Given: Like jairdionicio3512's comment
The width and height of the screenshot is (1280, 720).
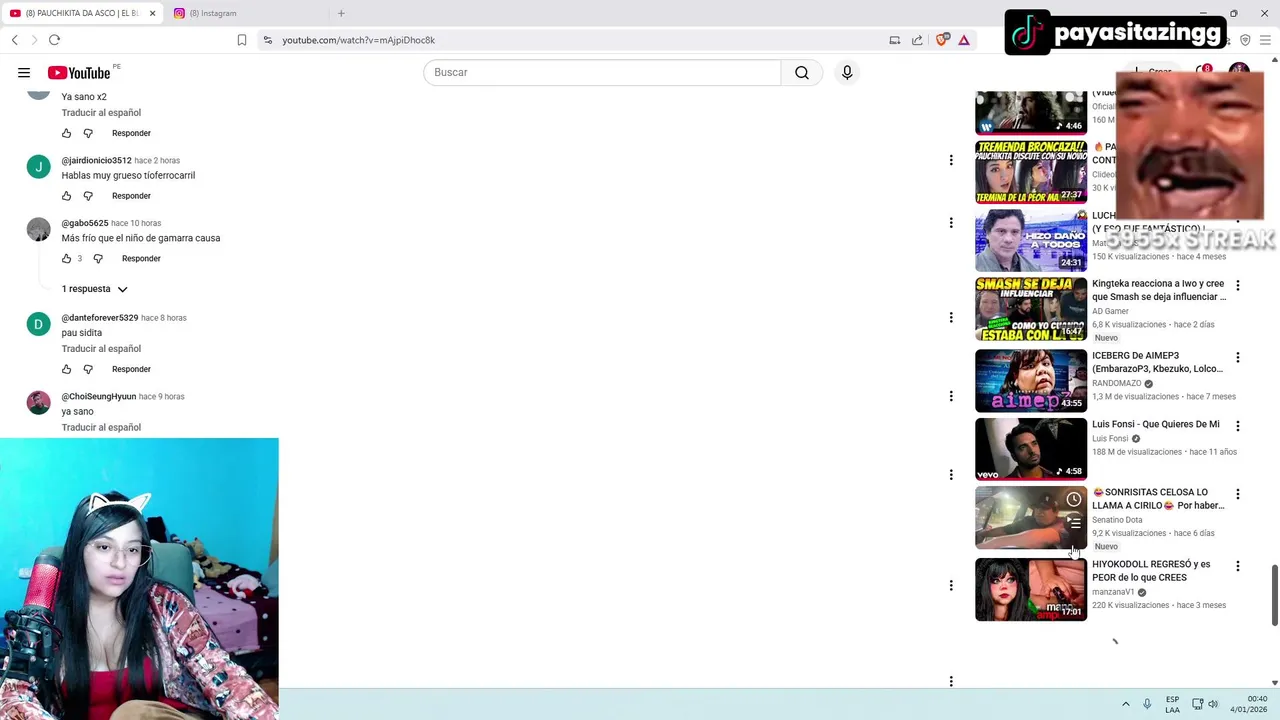Looking at the screenshot, I should [67, 196].
